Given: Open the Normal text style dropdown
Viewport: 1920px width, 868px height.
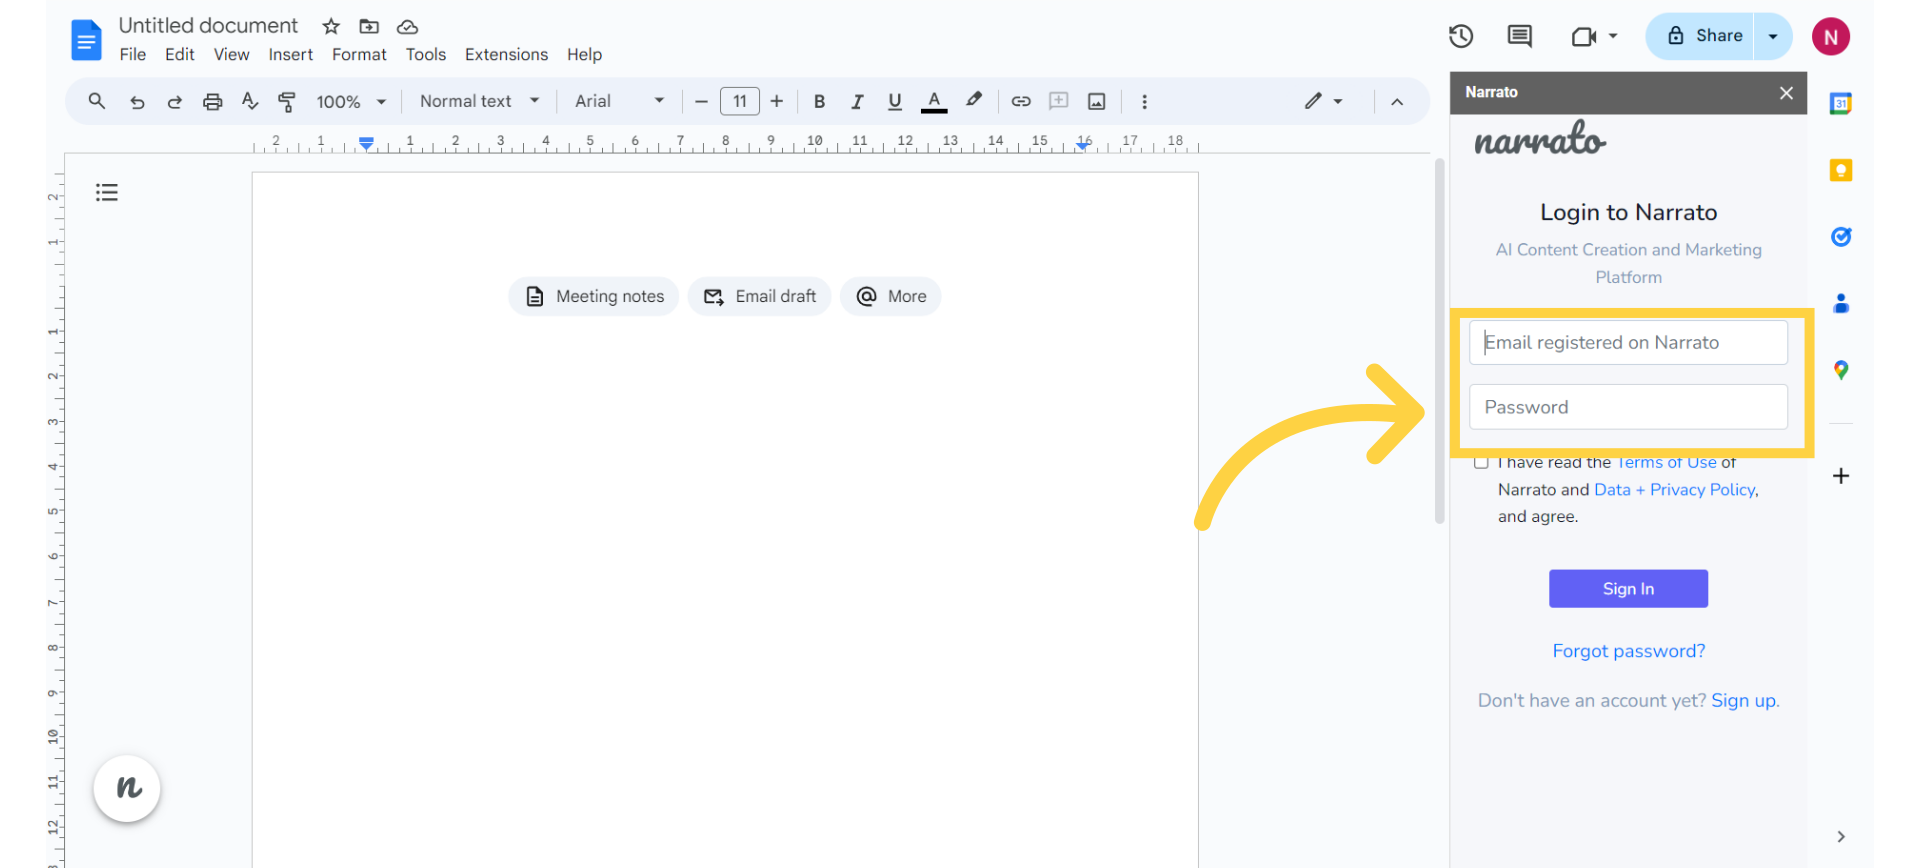Looking at the screenshot, I should click(480, 101).
